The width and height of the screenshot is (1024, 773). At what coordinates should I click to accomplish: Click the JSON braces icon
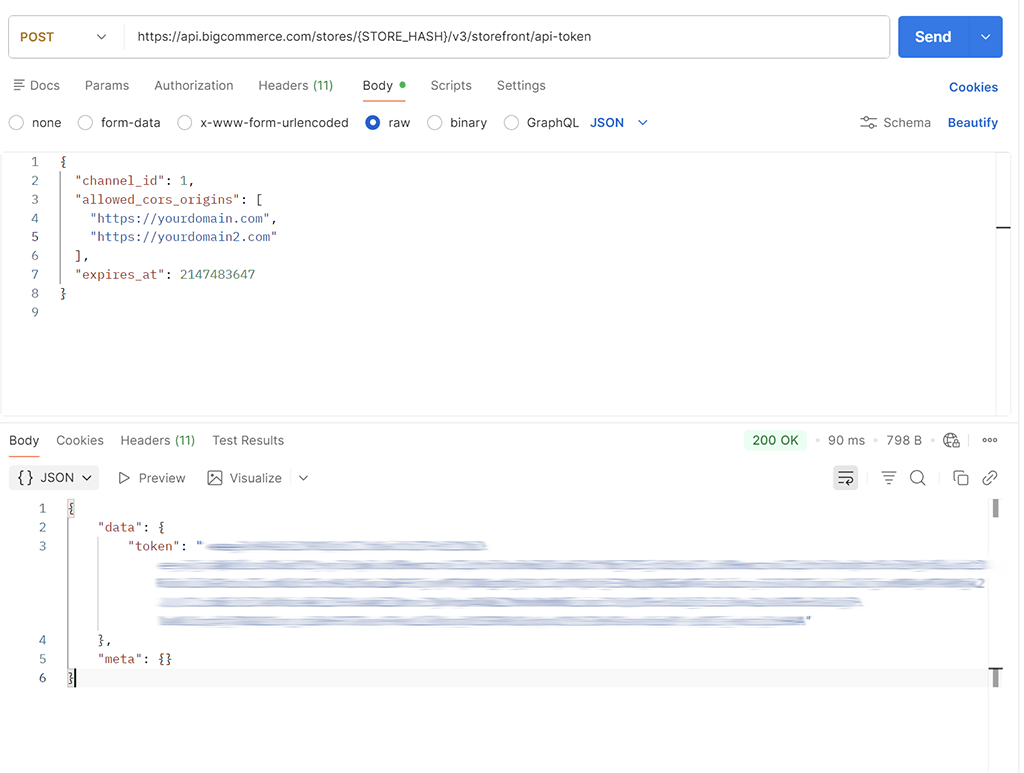(x=25, y=477)
